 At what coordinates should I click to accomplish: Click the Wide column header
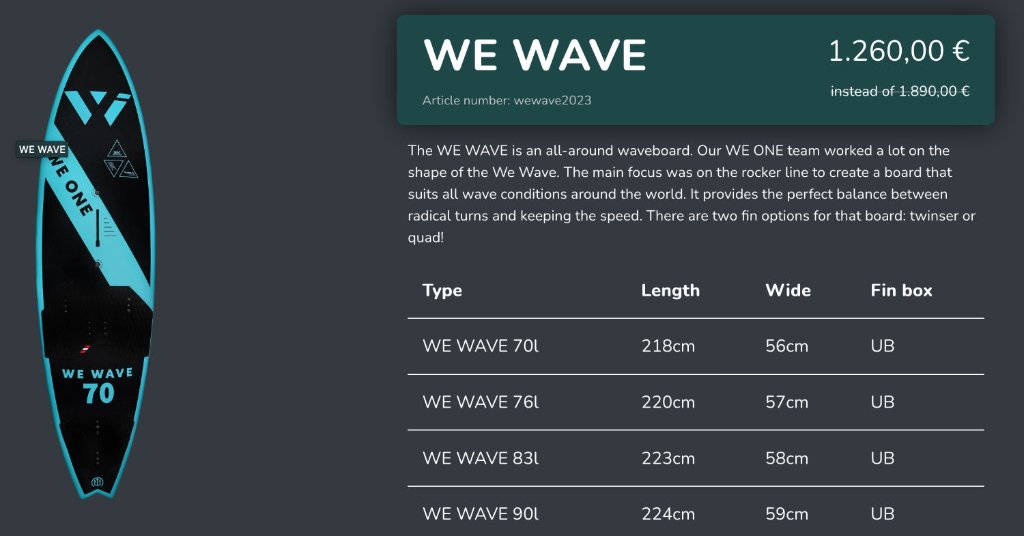pos(788,290)
